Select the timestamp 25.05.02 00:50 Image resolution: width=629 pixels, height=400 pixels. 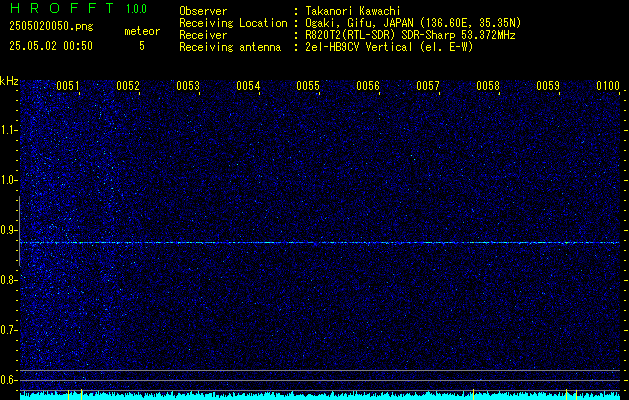pos(51,46)
